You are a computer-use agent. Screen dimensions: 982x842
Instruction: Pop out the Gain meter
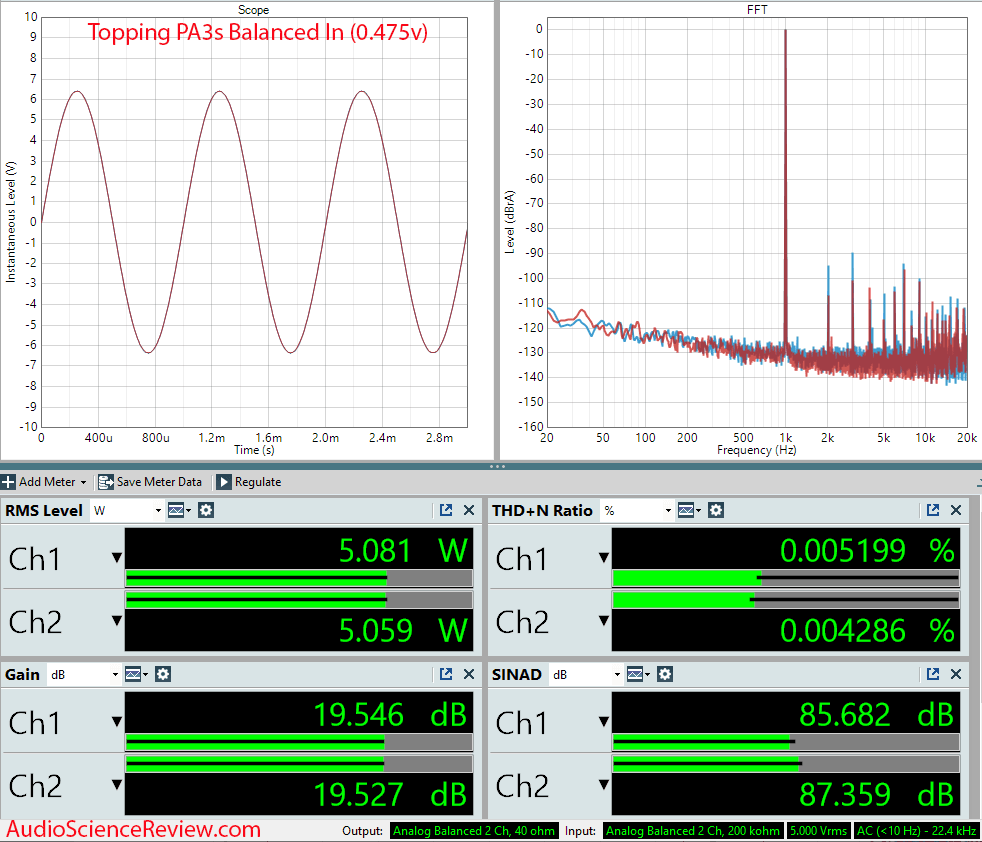point(446,674)
